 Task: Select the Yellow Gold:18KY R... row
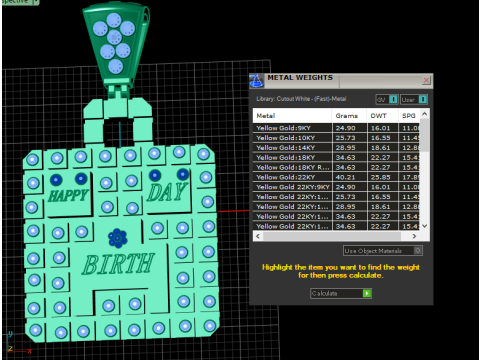pos(336,167)
